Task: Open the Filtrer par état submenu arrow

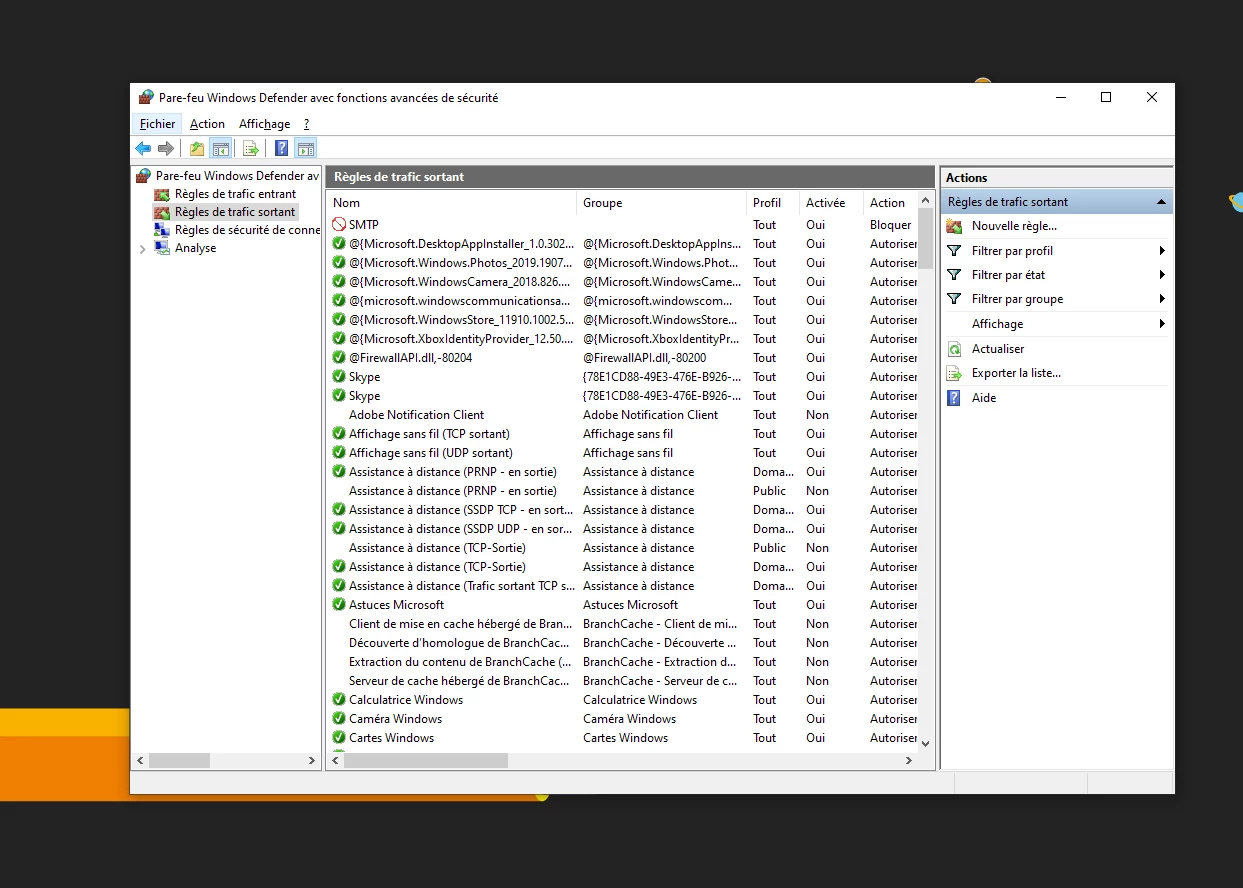Action: [x=1162, y=275]
